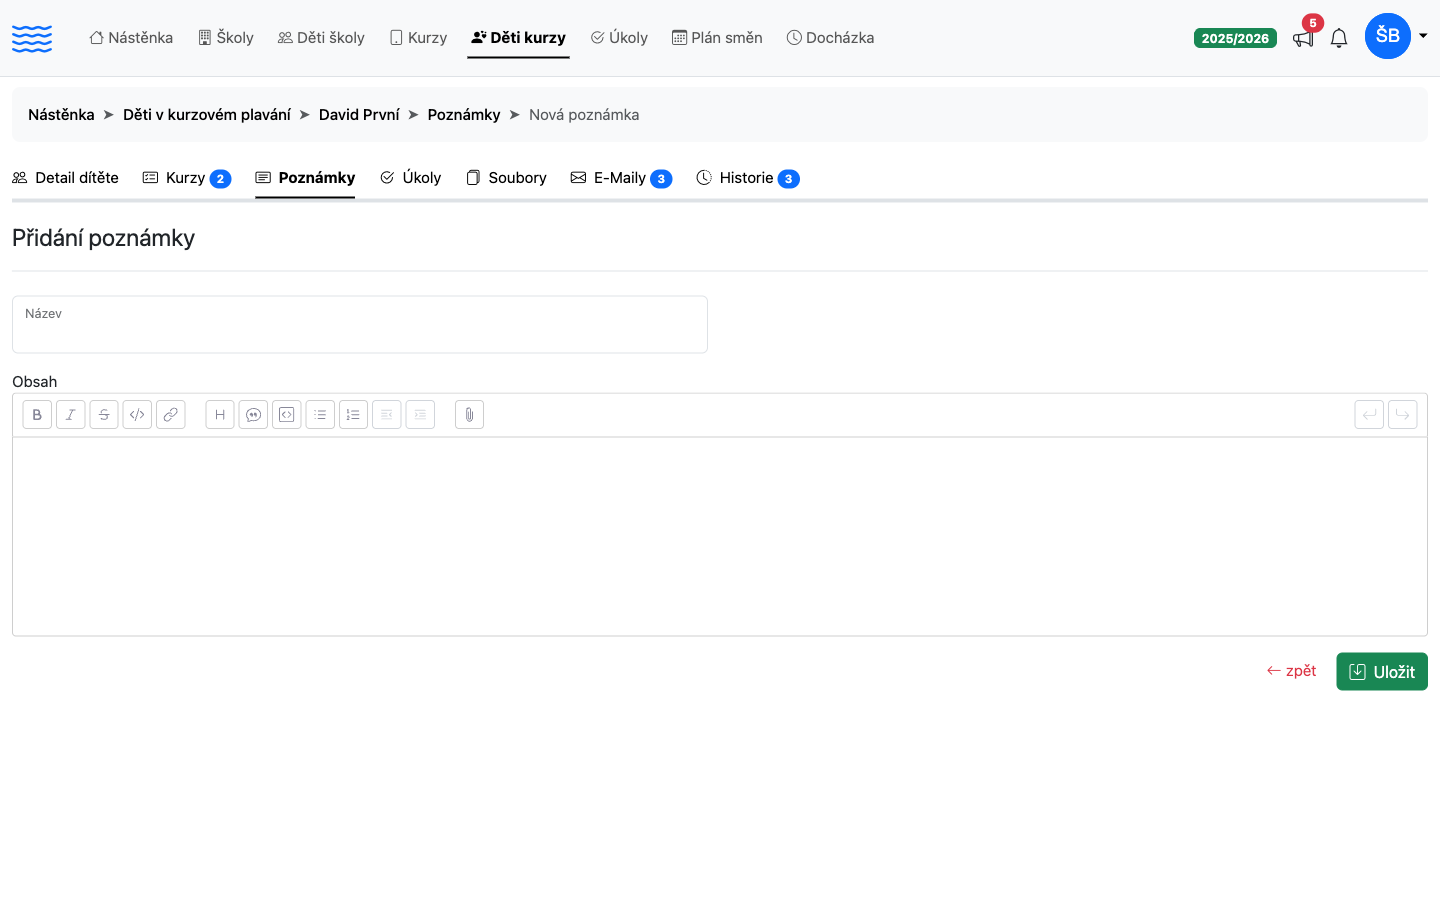Screen dimensions: 1440x900
Task: Focus the Název input field
Action: 360,324
